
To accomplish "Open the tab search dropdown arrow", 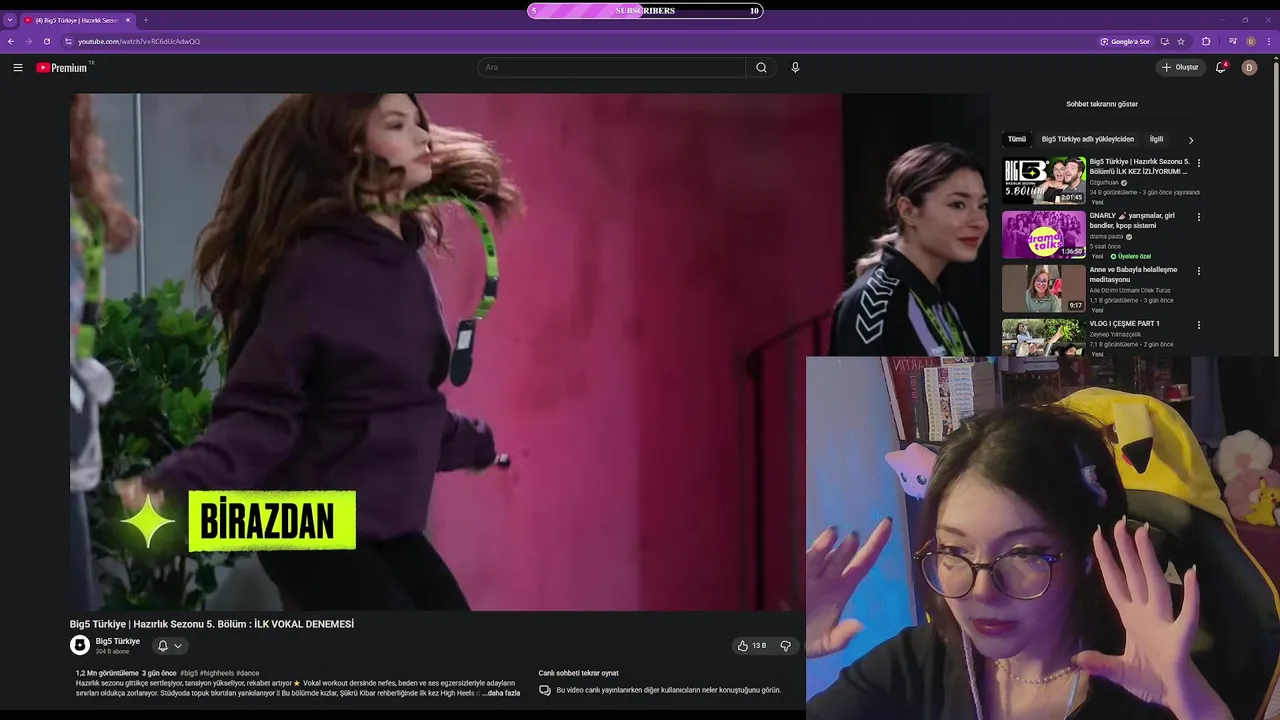I will coord(10,20).
